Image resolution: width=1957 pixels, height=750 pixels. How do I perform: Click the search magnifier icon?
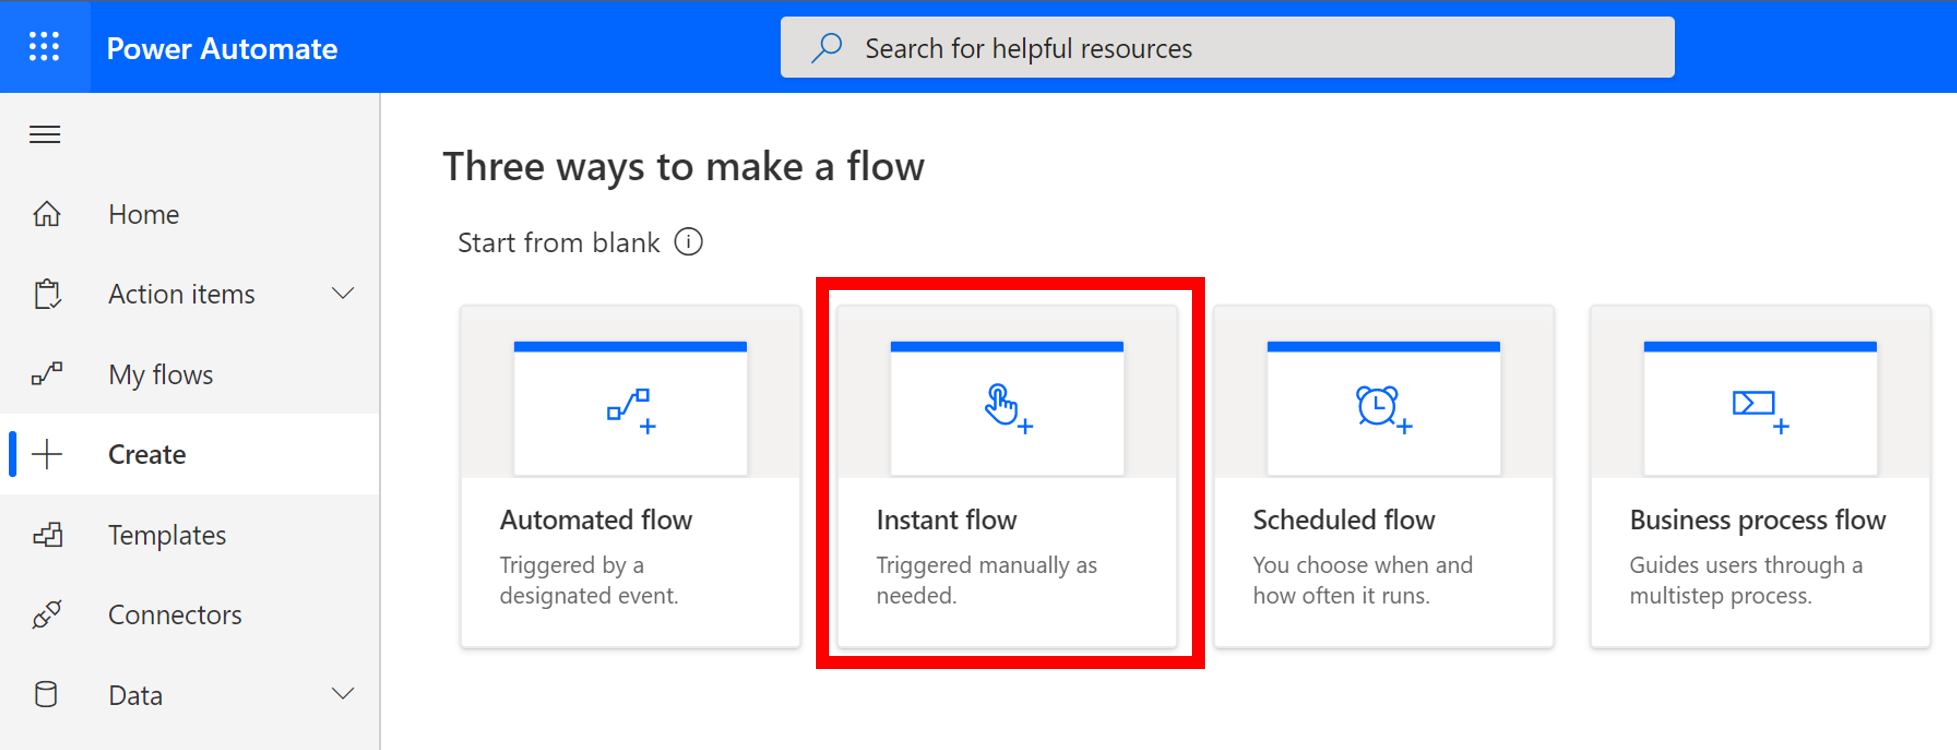(827, 47)
